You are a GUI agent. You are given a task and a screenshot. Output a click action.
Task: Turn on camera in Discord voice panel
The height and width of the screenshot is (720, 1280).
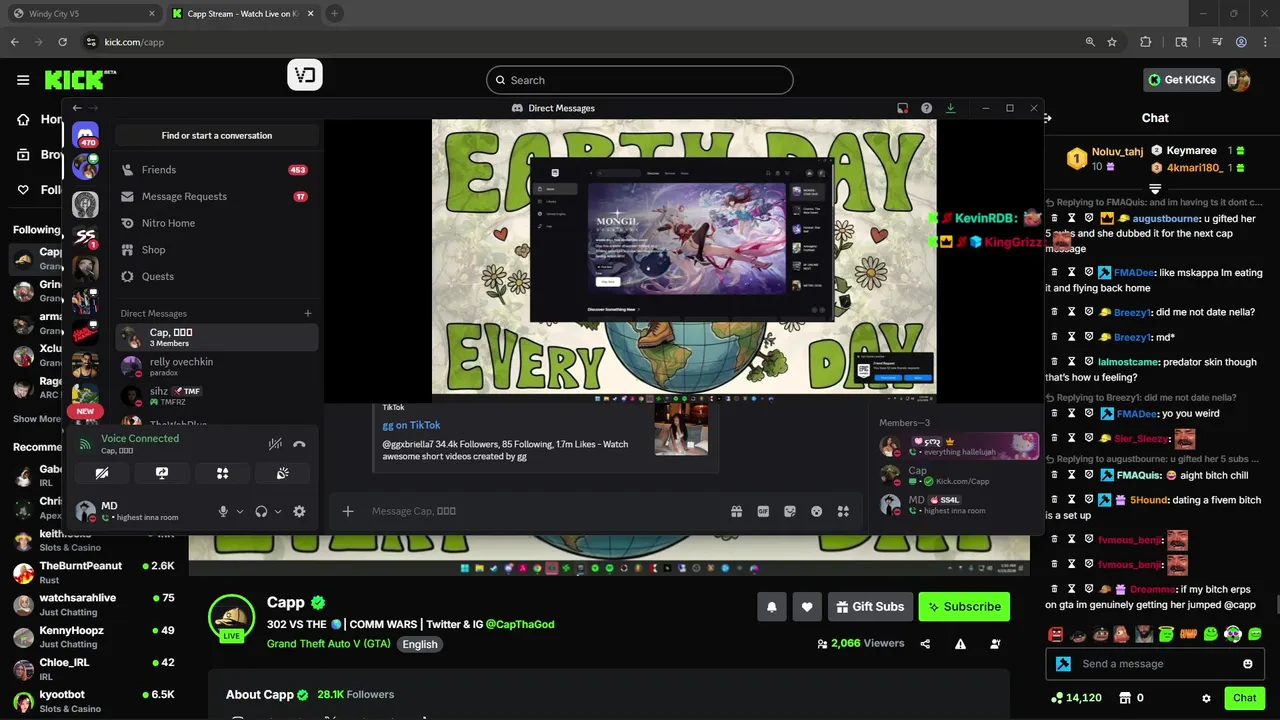(101, 473)
